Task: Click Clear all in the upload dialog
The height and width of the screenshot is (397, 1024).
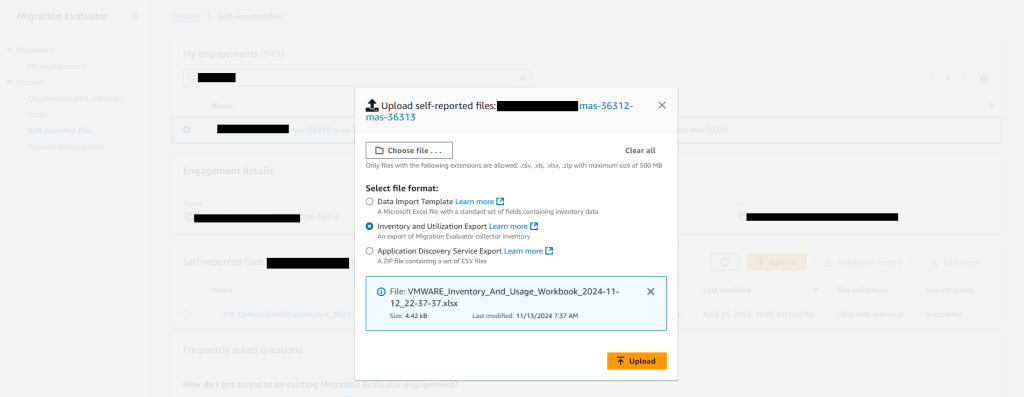Action: [640, 150]
